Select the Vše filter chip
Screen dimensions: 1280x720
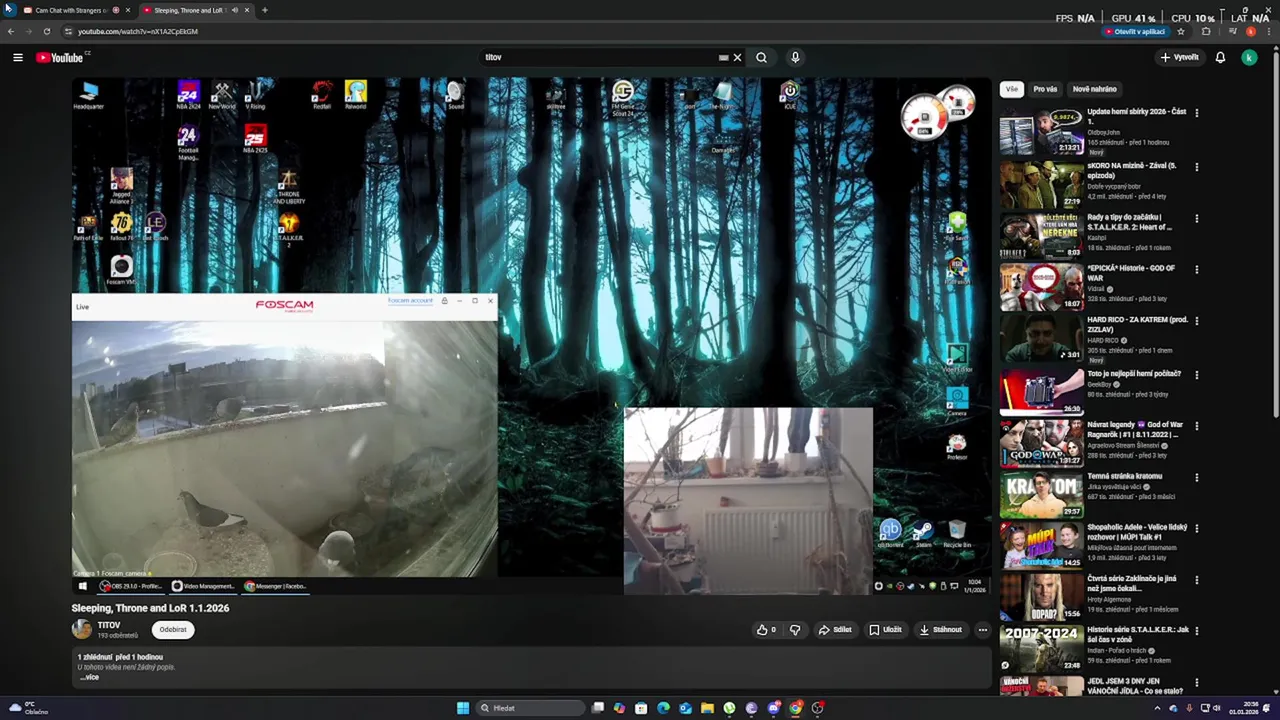[x=1012, y=89]
